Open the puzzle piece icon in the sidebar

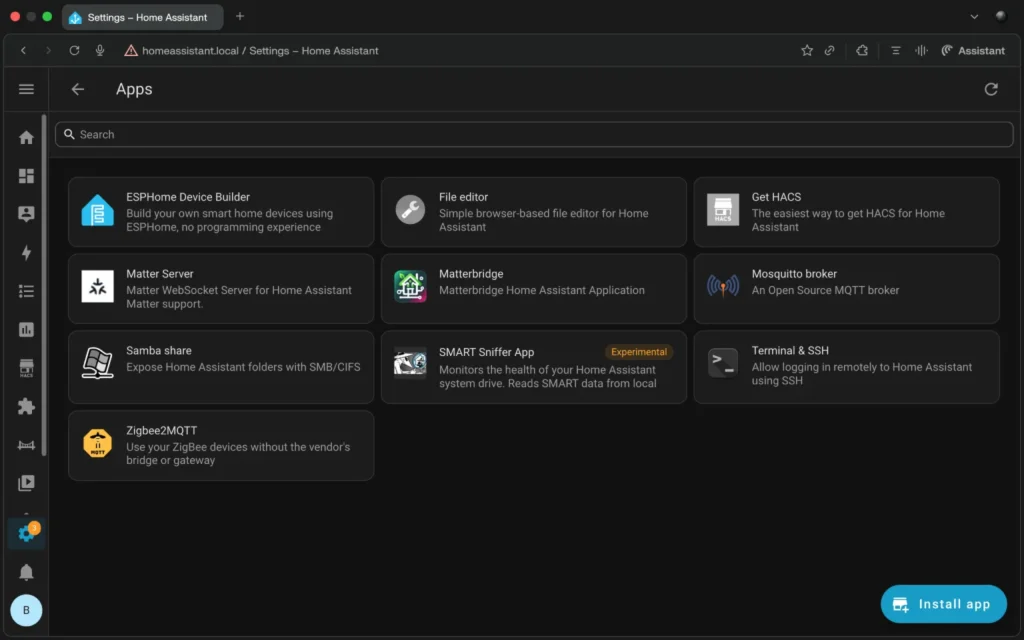[26, 406]
